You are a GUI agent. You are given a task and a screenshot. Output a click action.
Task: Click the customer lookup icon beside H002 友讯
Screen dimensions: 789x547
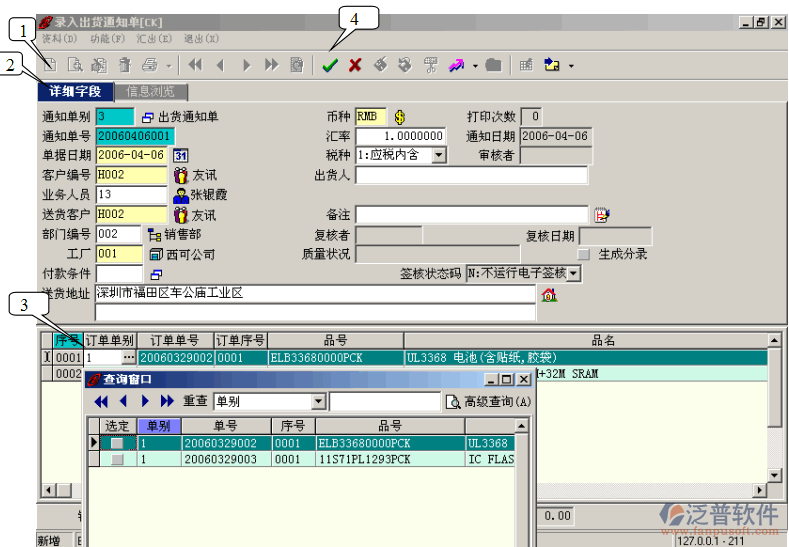pos(180,175)
